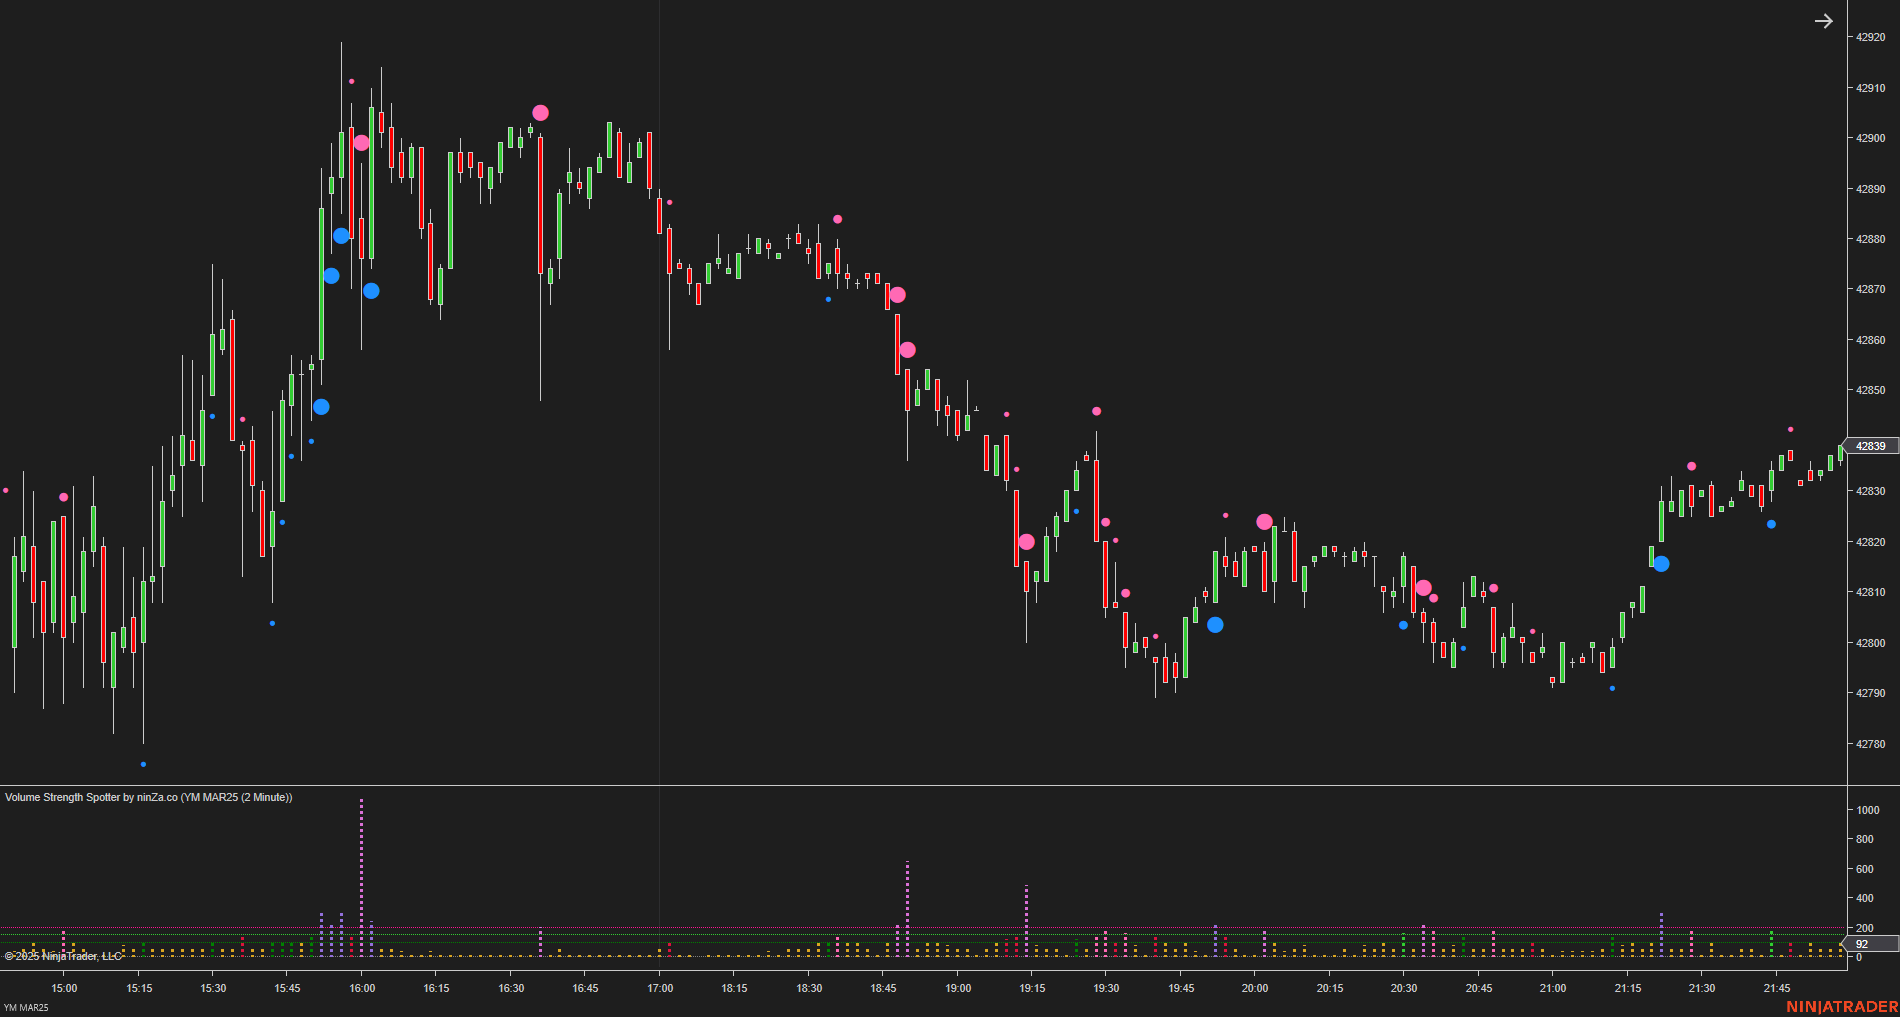Click the pink signal dot near 20:00
Image resolution: width=1900 pixels, height=1017 pixels.
tap(1265, 521)
